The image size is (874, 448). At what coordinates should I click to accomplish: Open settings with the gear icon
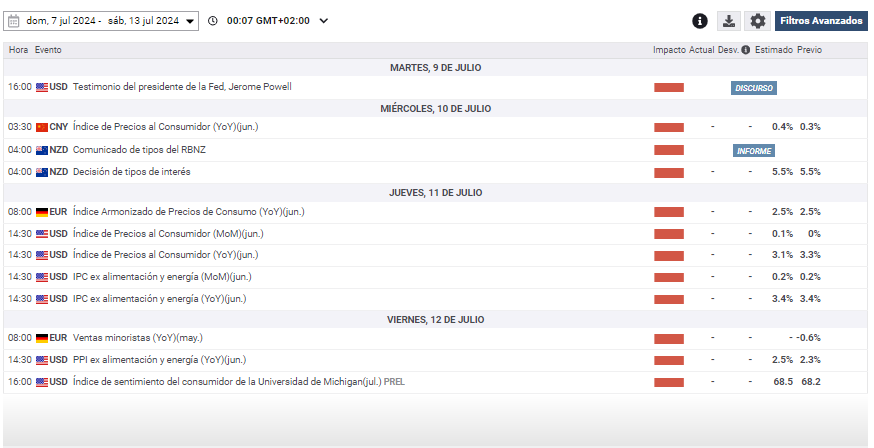758,21
